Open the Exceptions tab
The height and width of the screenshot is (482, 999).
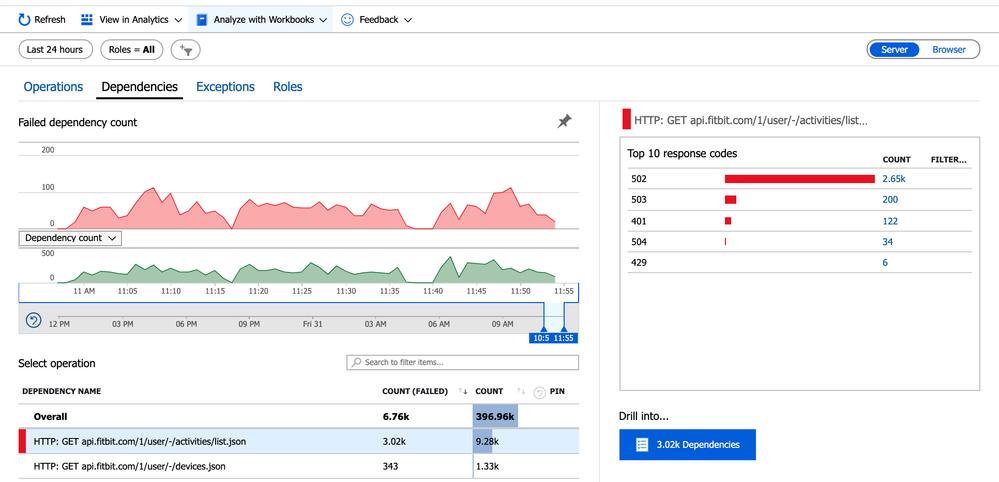[226, 87]
